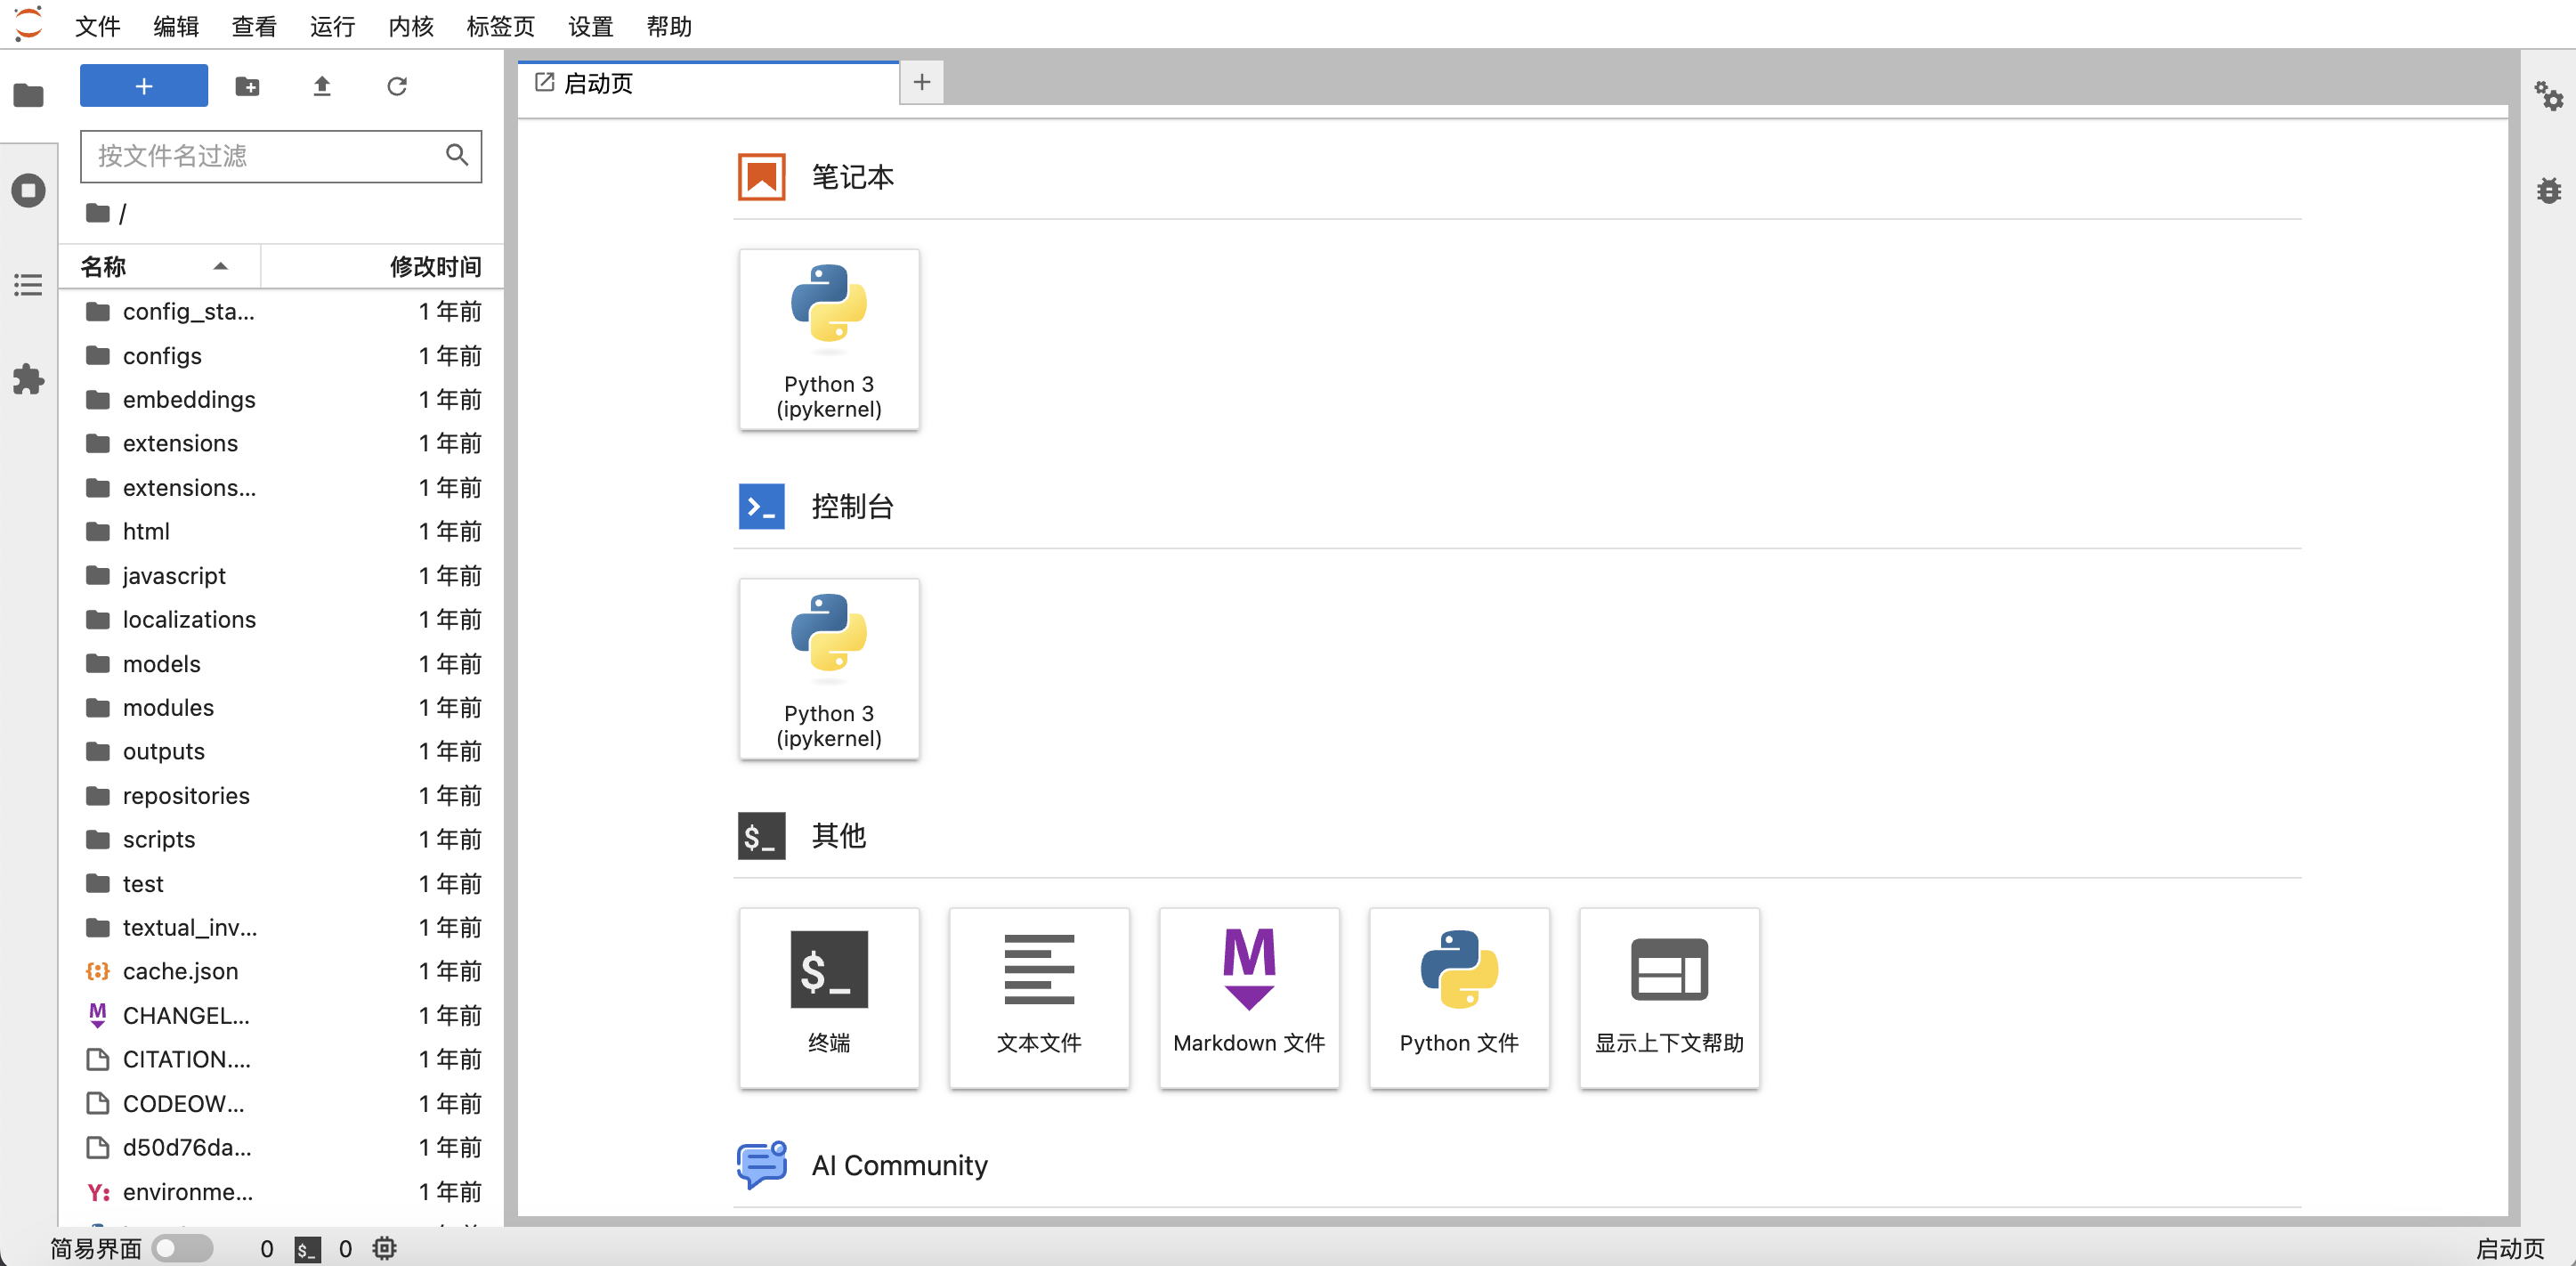Select the CHANGEL... markdown file
This screenshot has width=2576, height=1266.
(x=282, y=1016)
